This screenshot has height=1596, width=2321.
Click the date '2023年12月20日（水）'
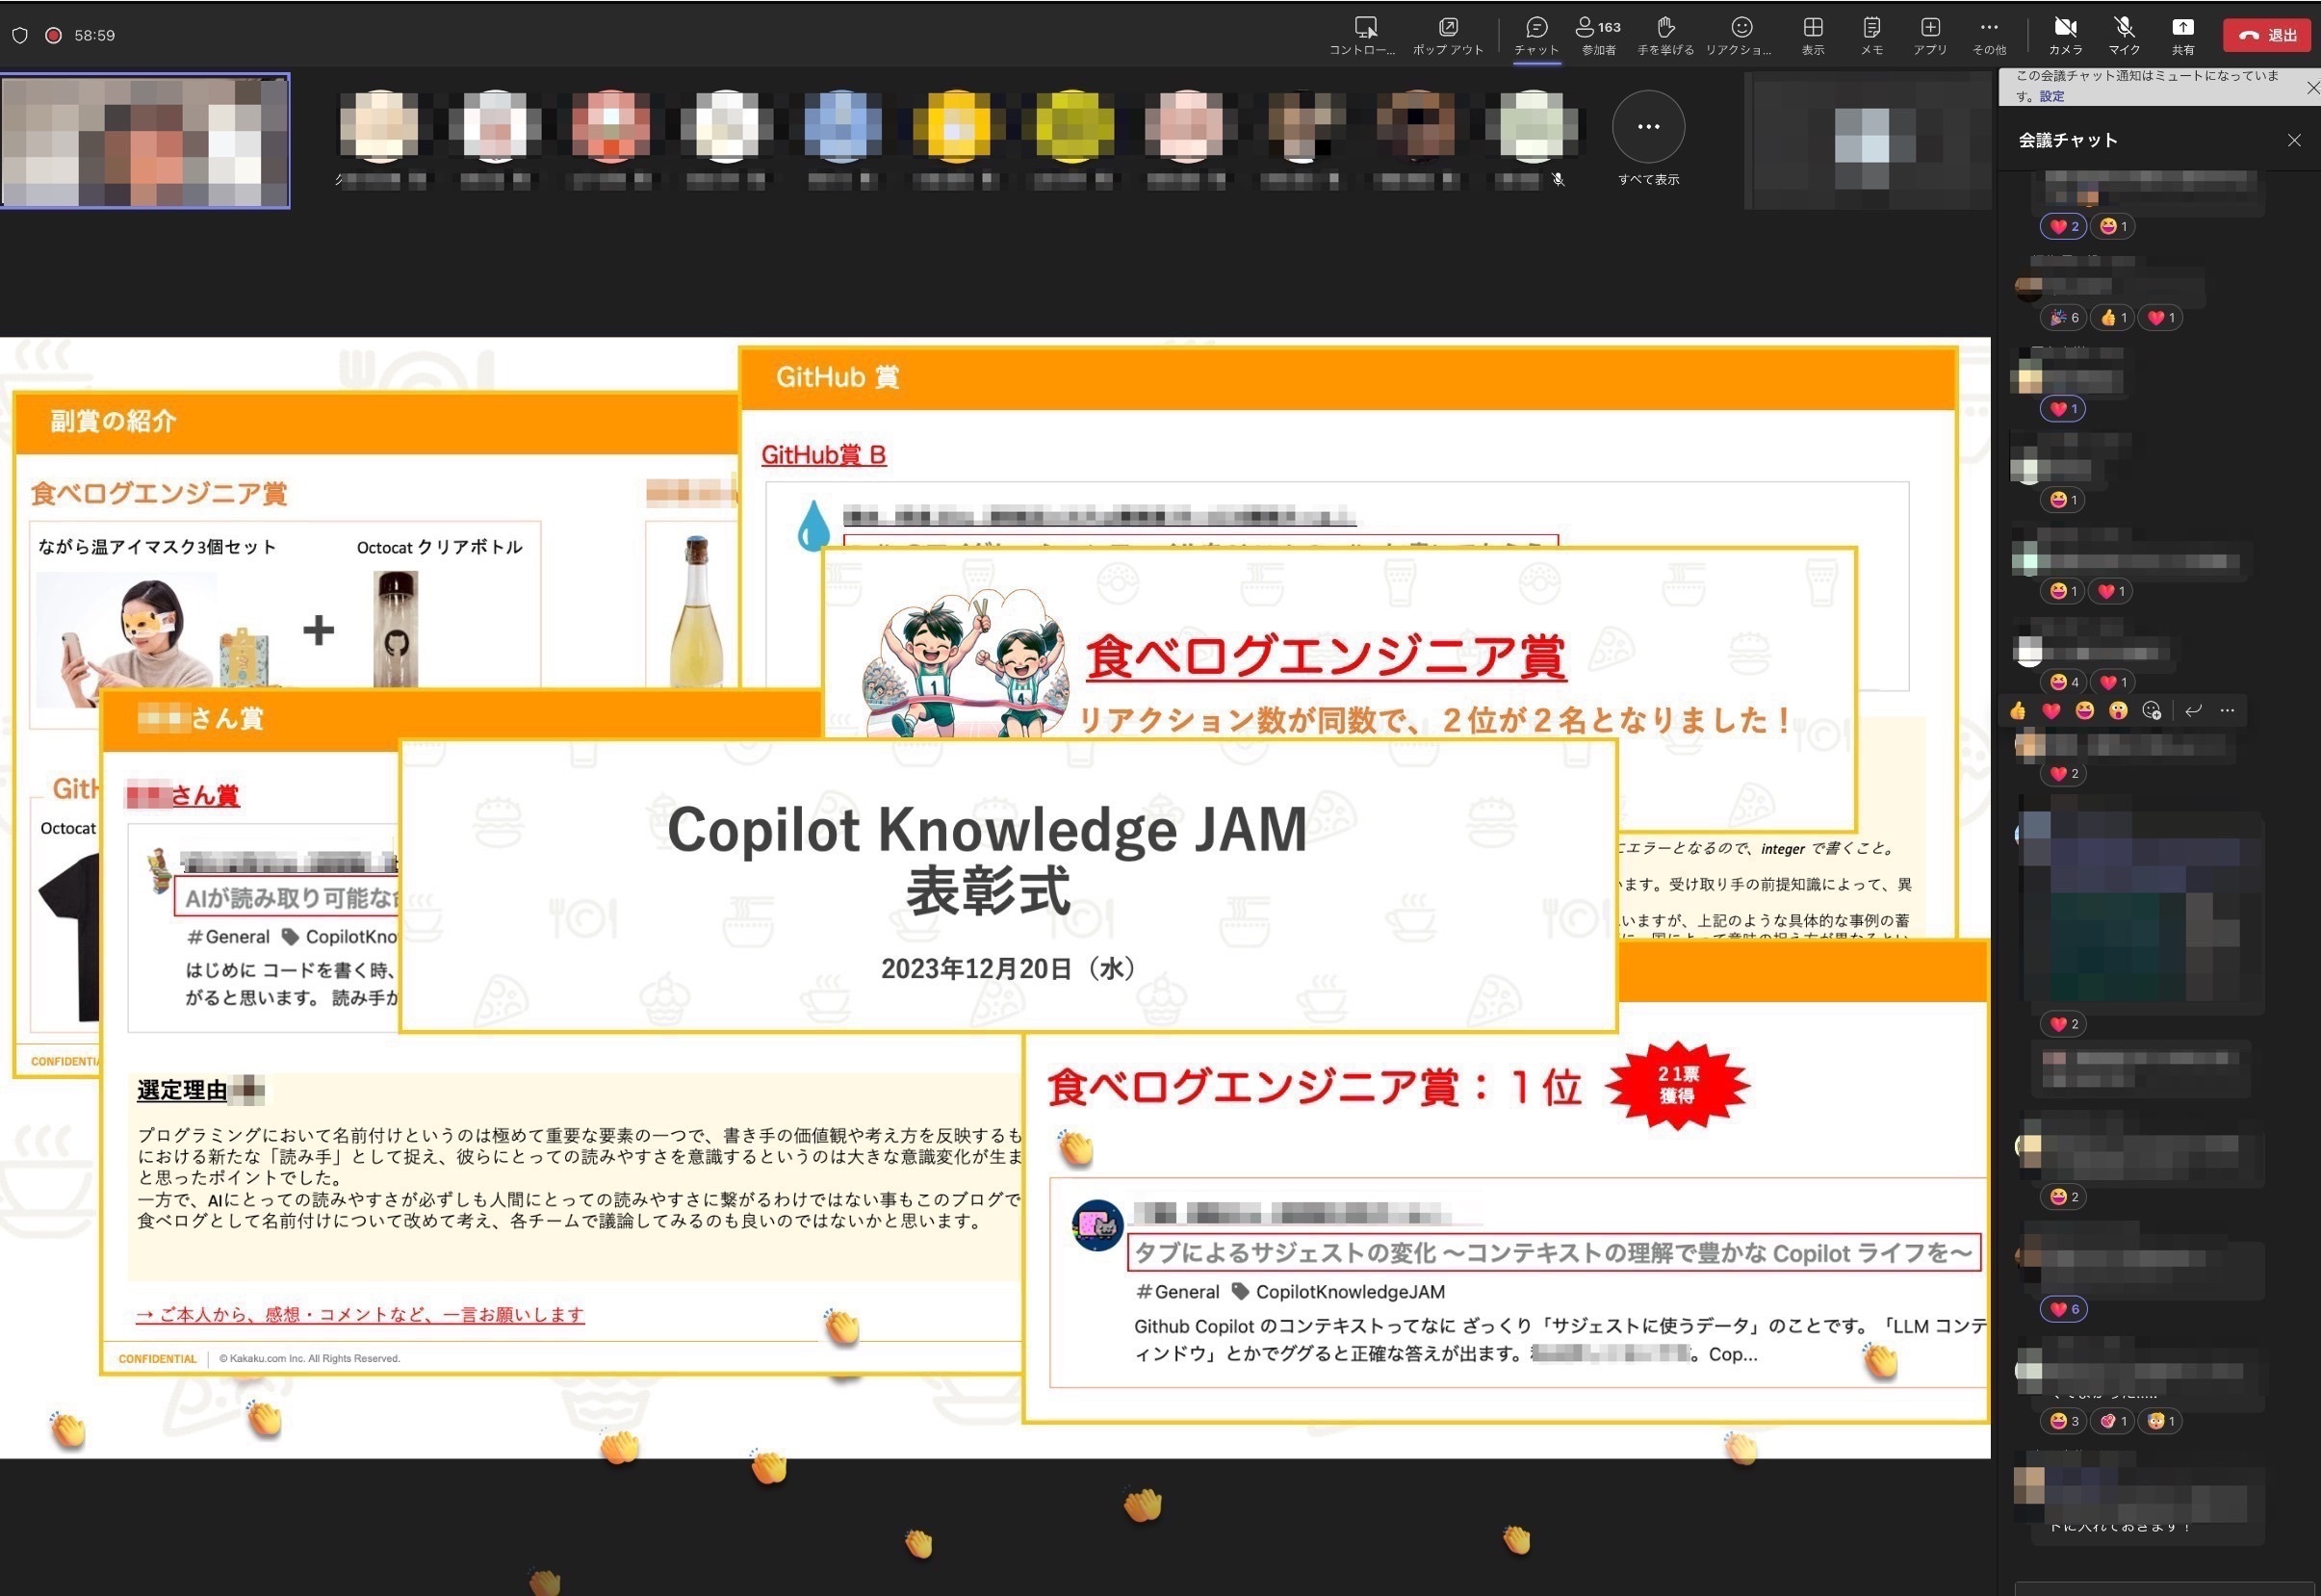(1008, 968)
